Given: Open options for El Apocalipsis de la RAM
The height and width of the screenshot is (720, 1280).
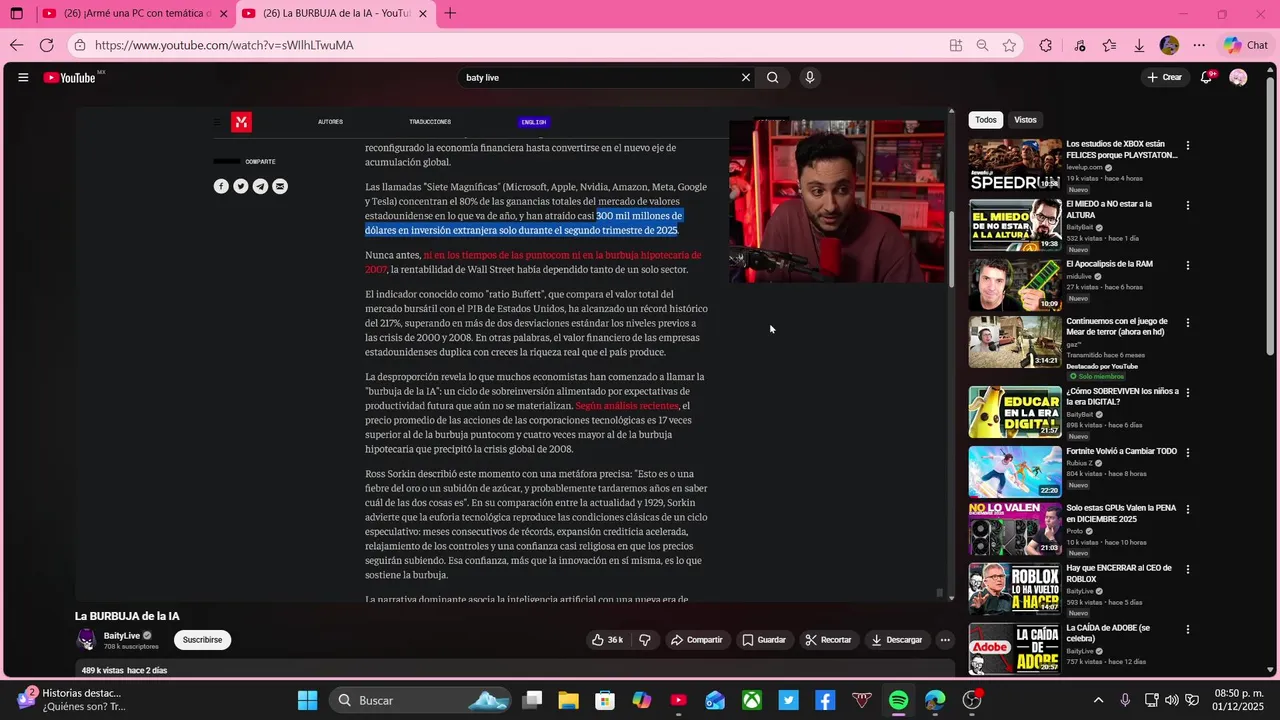Looking at the screenshot, I should pos(1188,266).
